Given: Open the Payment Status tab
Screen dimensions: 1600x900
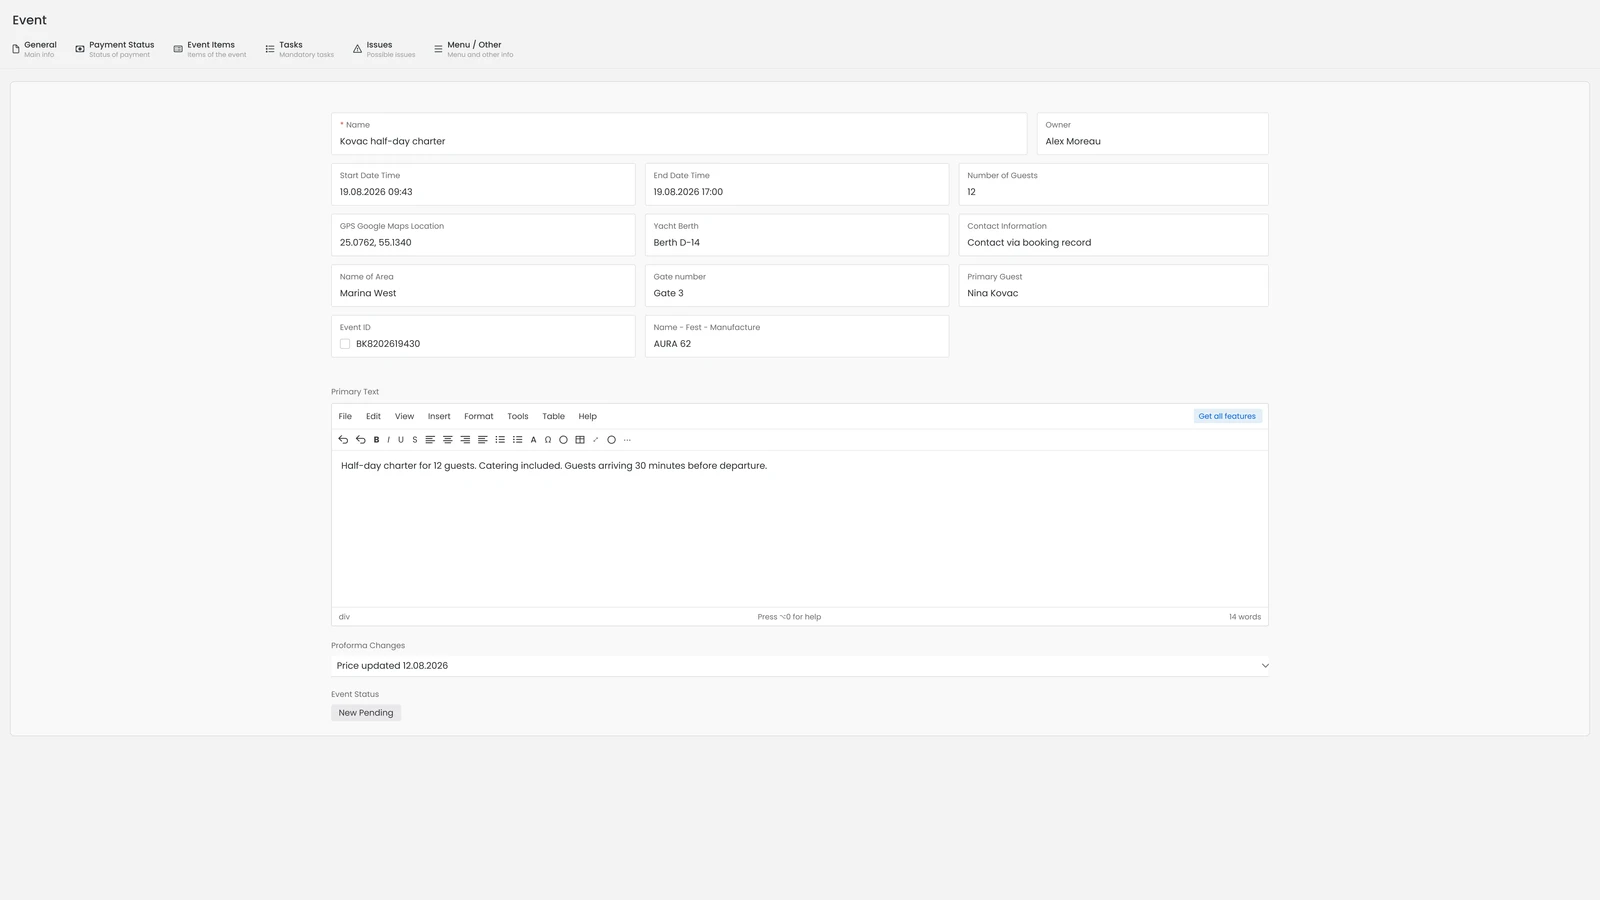Looking at the screenshot, I should point(115,49).
